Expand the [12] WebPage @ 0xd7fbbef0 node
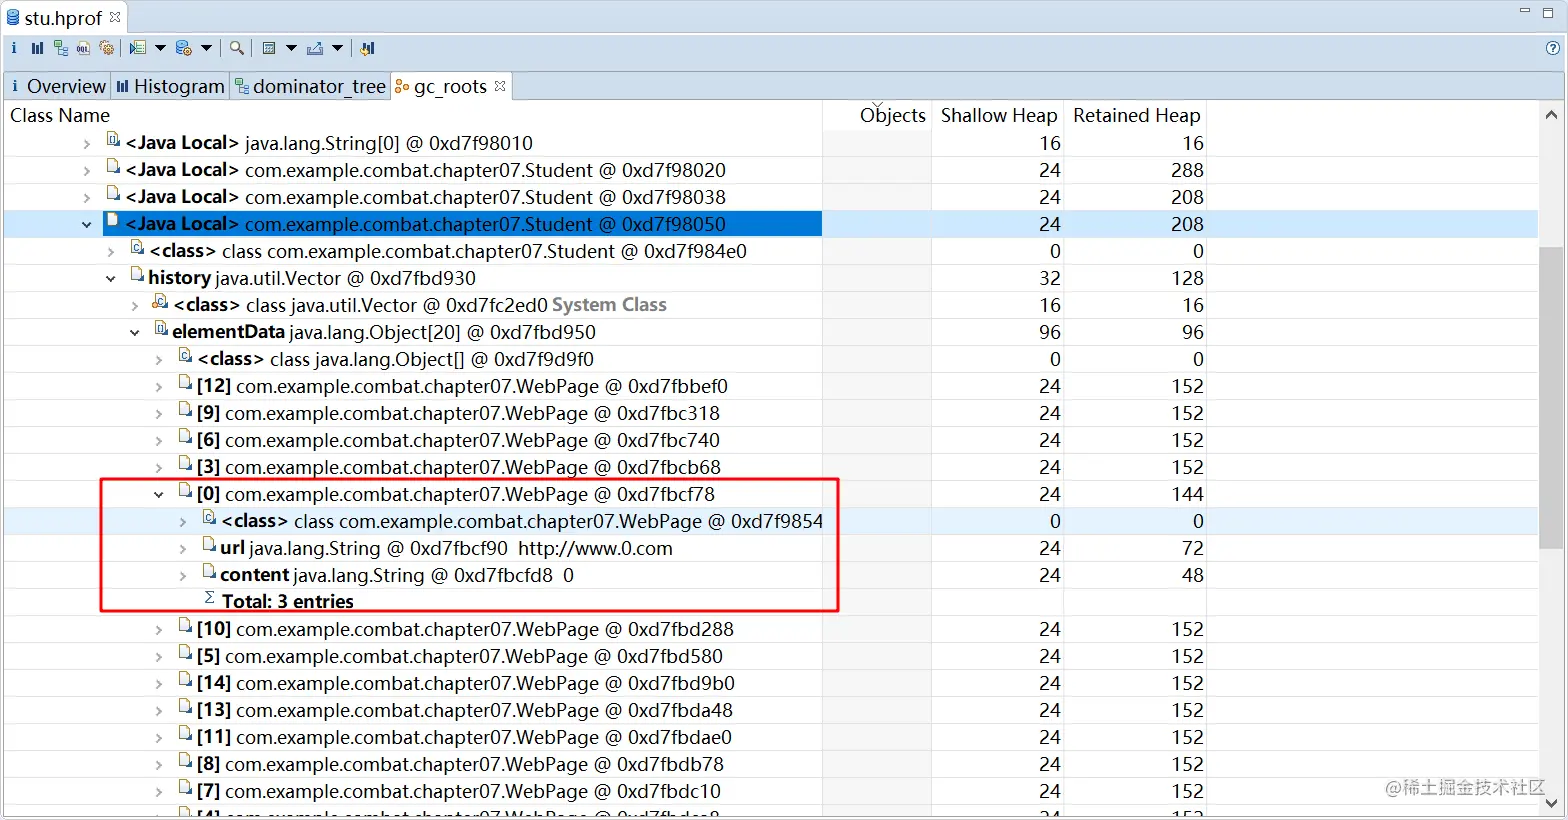The height and width of the screenshot is (820, 1568). pos(159,387)
